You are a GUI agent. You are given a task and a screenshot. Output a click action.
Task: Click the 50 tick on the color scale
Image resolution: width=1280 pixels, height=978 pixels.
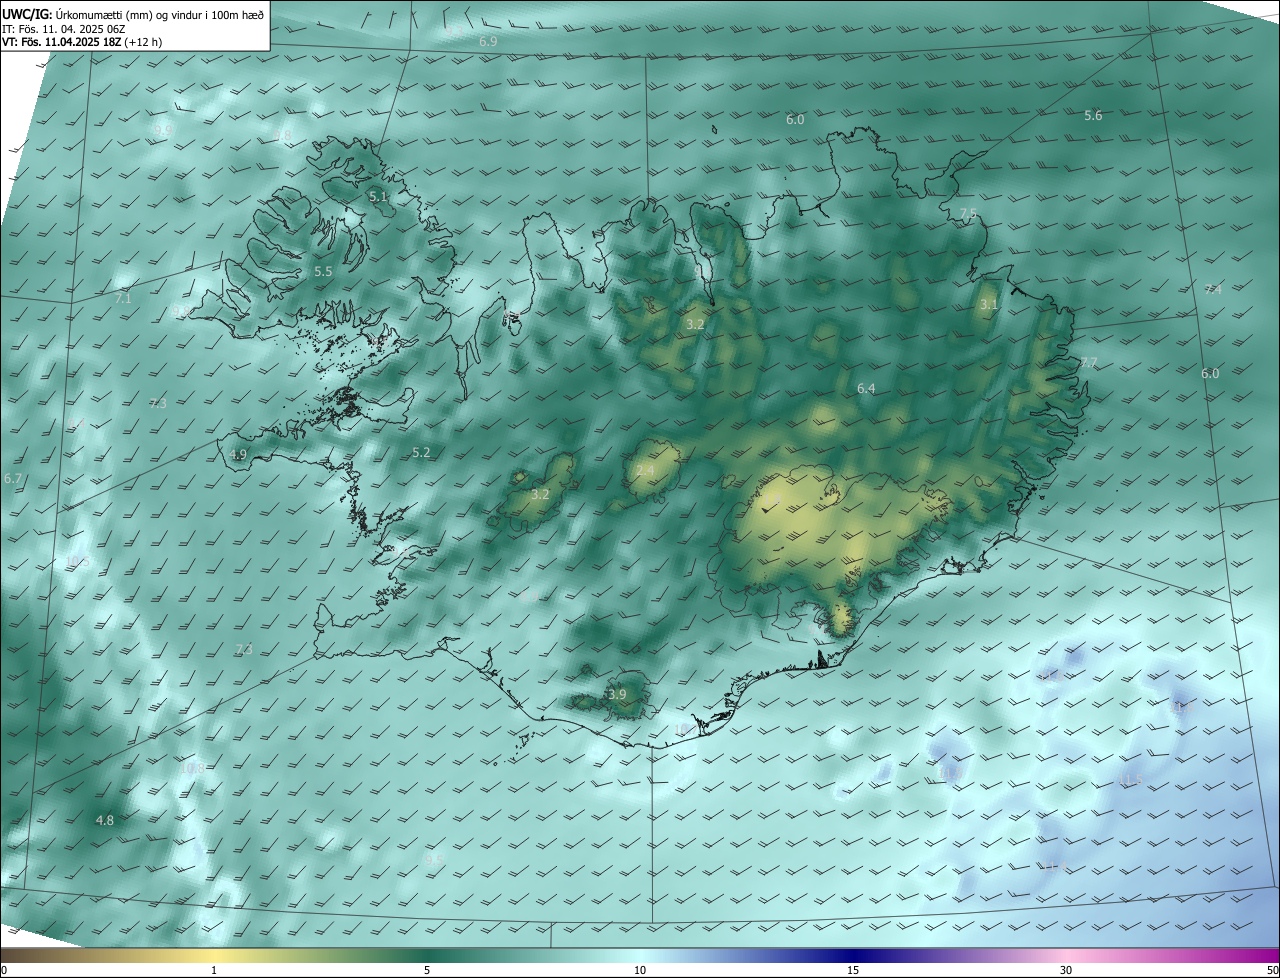click(1272, 970)
